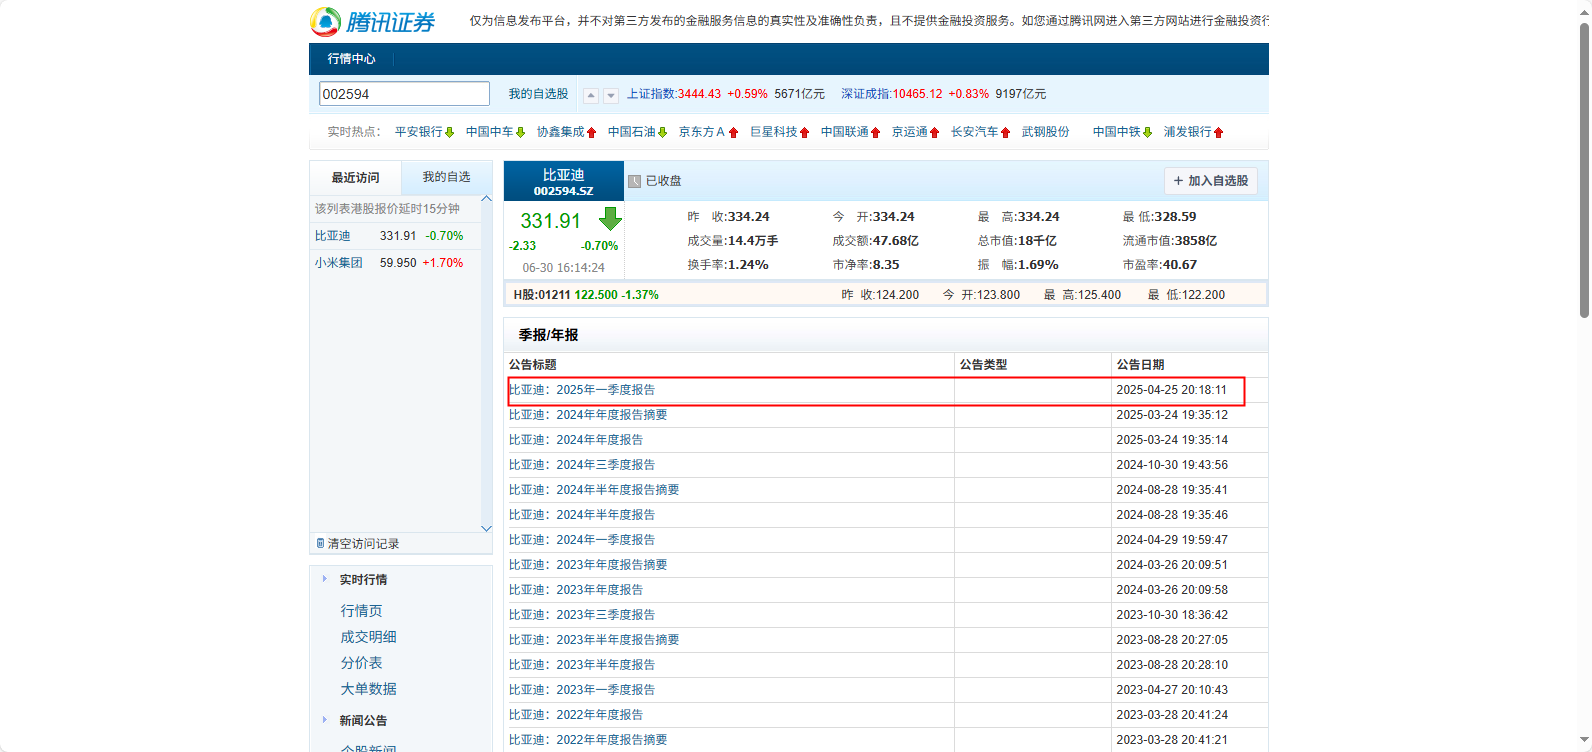Open 我的自选股 link
1592x752 pixels.
(538, 94)
